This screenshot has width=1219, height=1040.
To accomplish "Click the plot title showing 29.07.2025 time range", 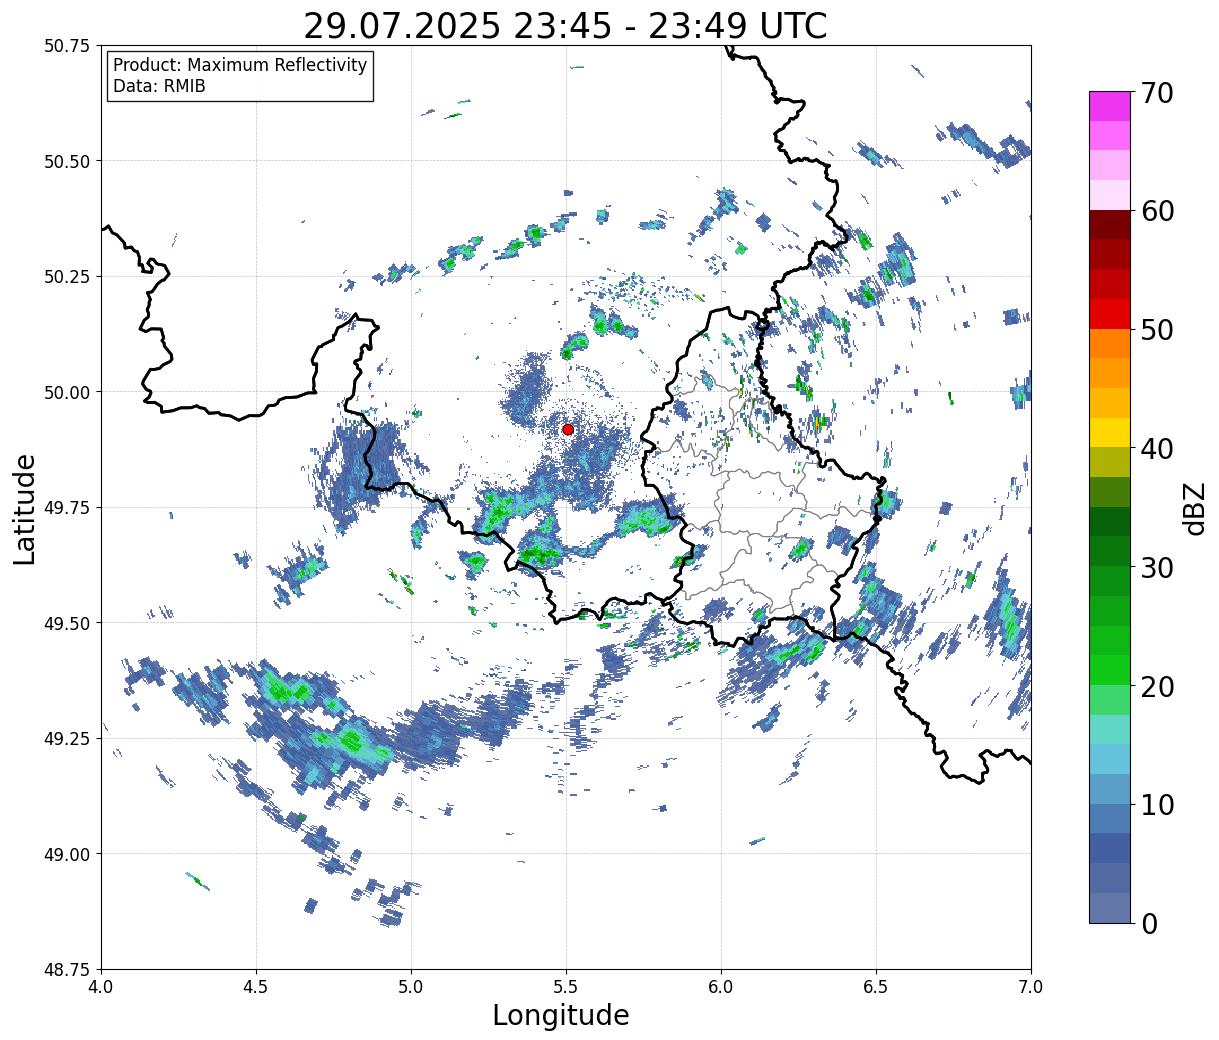I will coord(566,26).
